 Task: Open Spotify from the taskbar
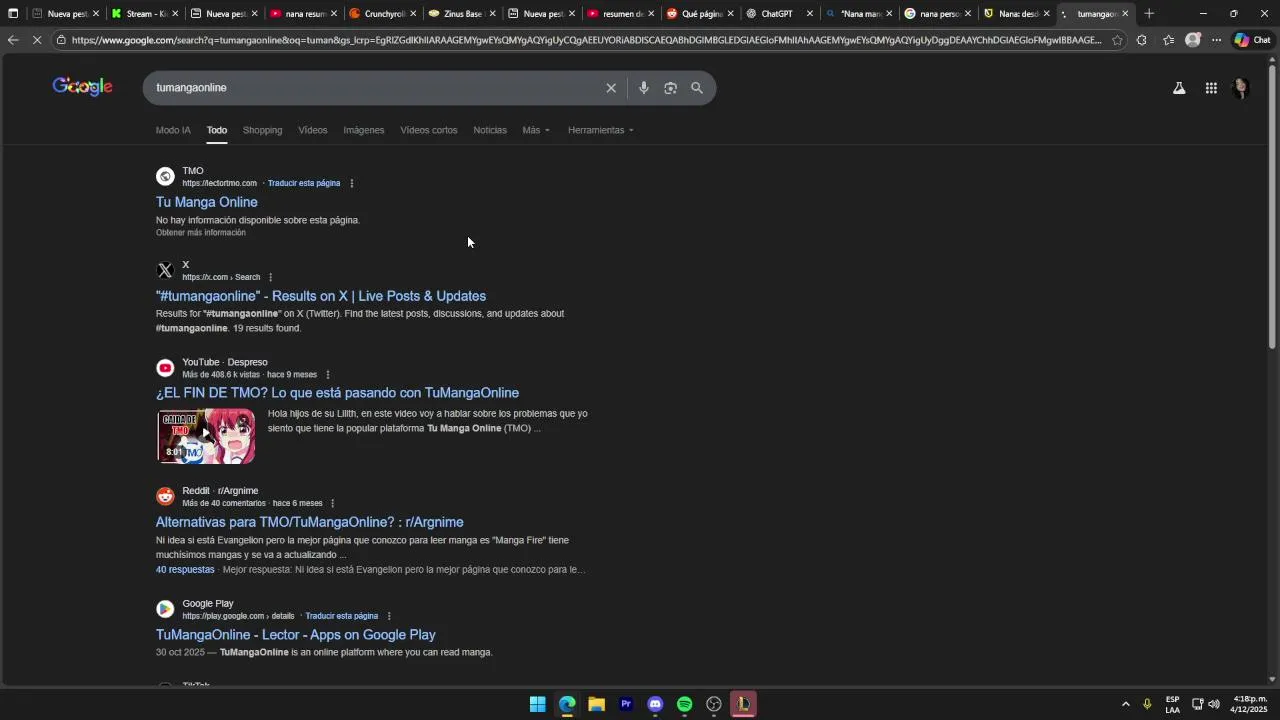pyautogui.click(x=685, y=704)
